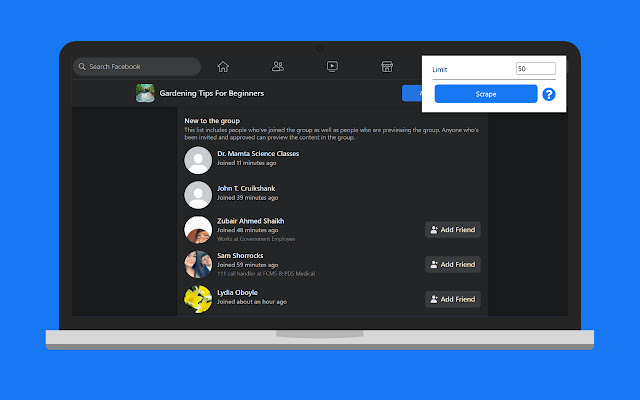Click the Search Facebook box
The height and width of the screenshot is (400, 640).
137,67
